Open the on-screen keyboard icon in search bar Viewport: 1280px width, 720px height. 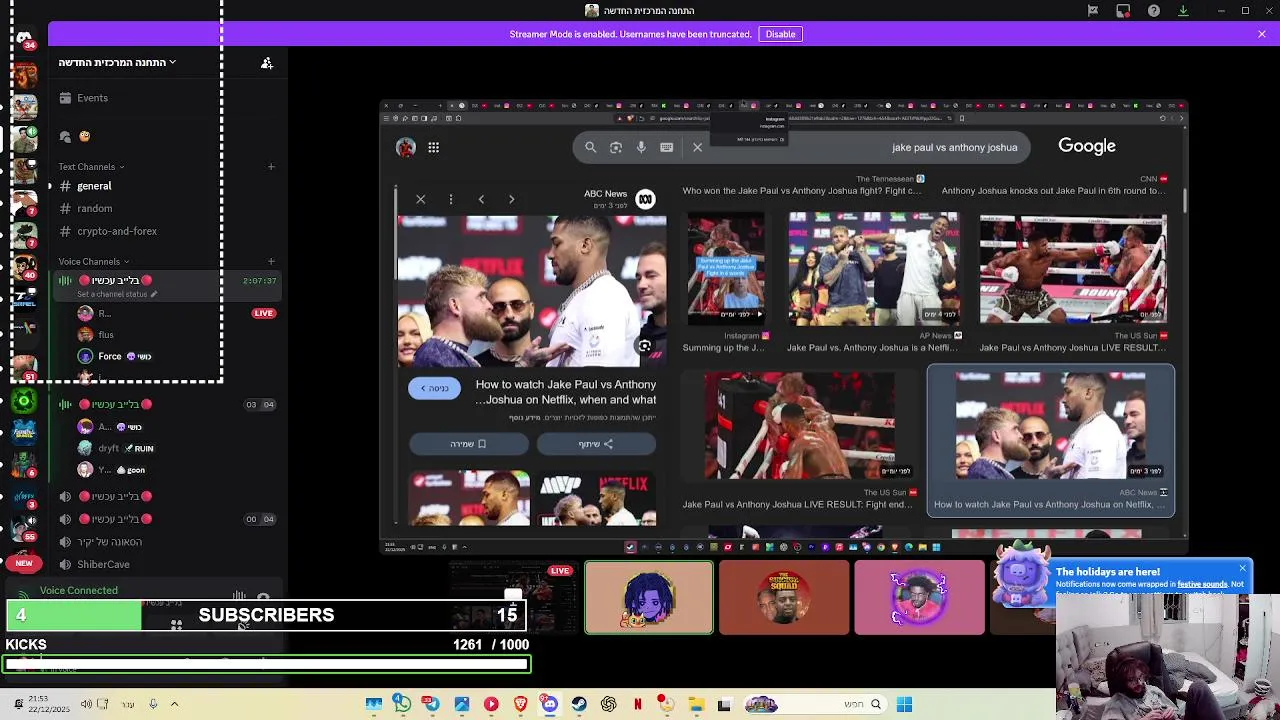pyautogui.click(x=666, y=148)
